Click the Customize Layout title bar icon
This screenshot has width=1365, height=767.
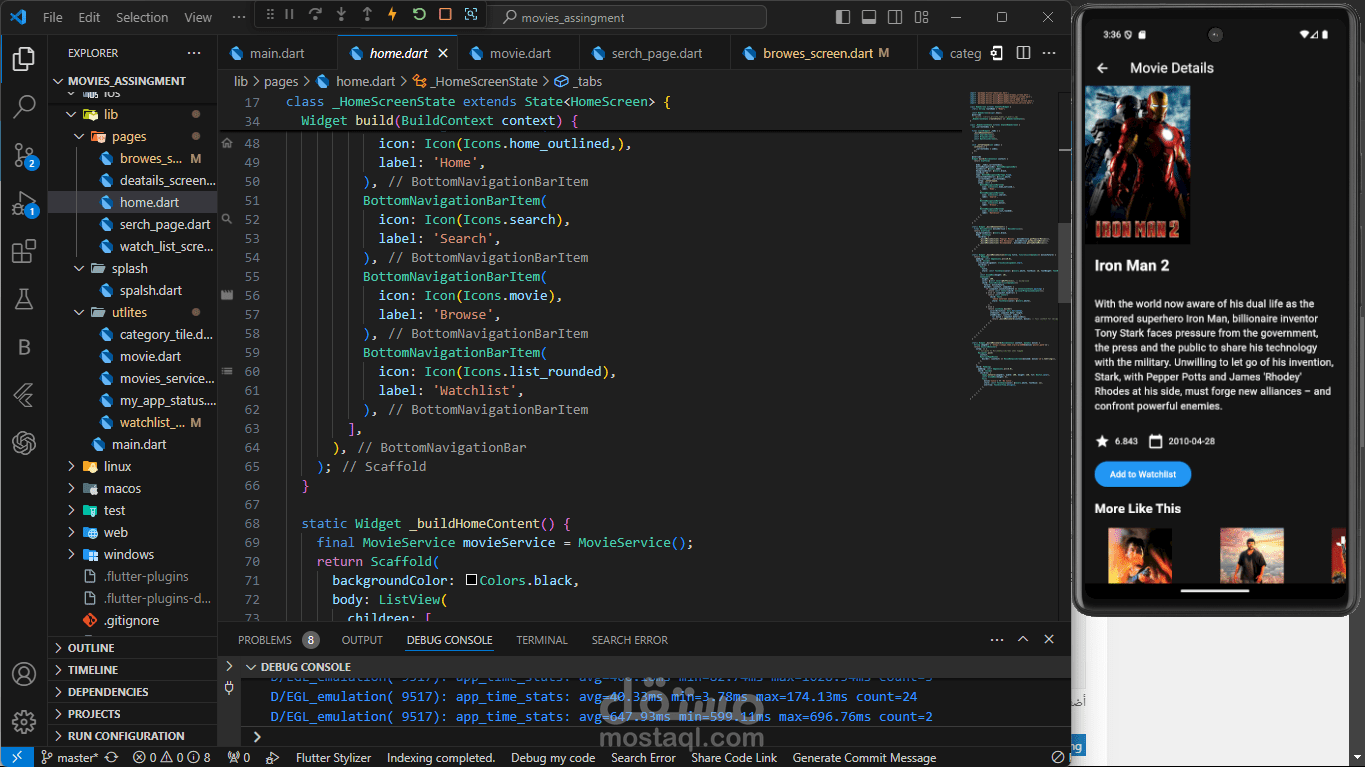(921, 17)
